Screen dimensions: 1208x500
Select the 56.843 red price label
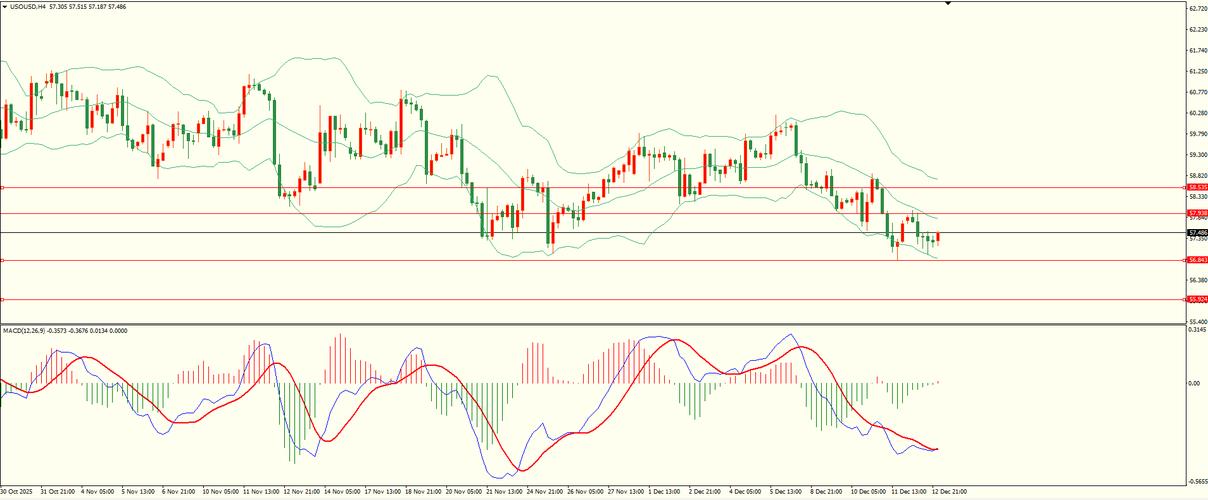[1197, 260]
